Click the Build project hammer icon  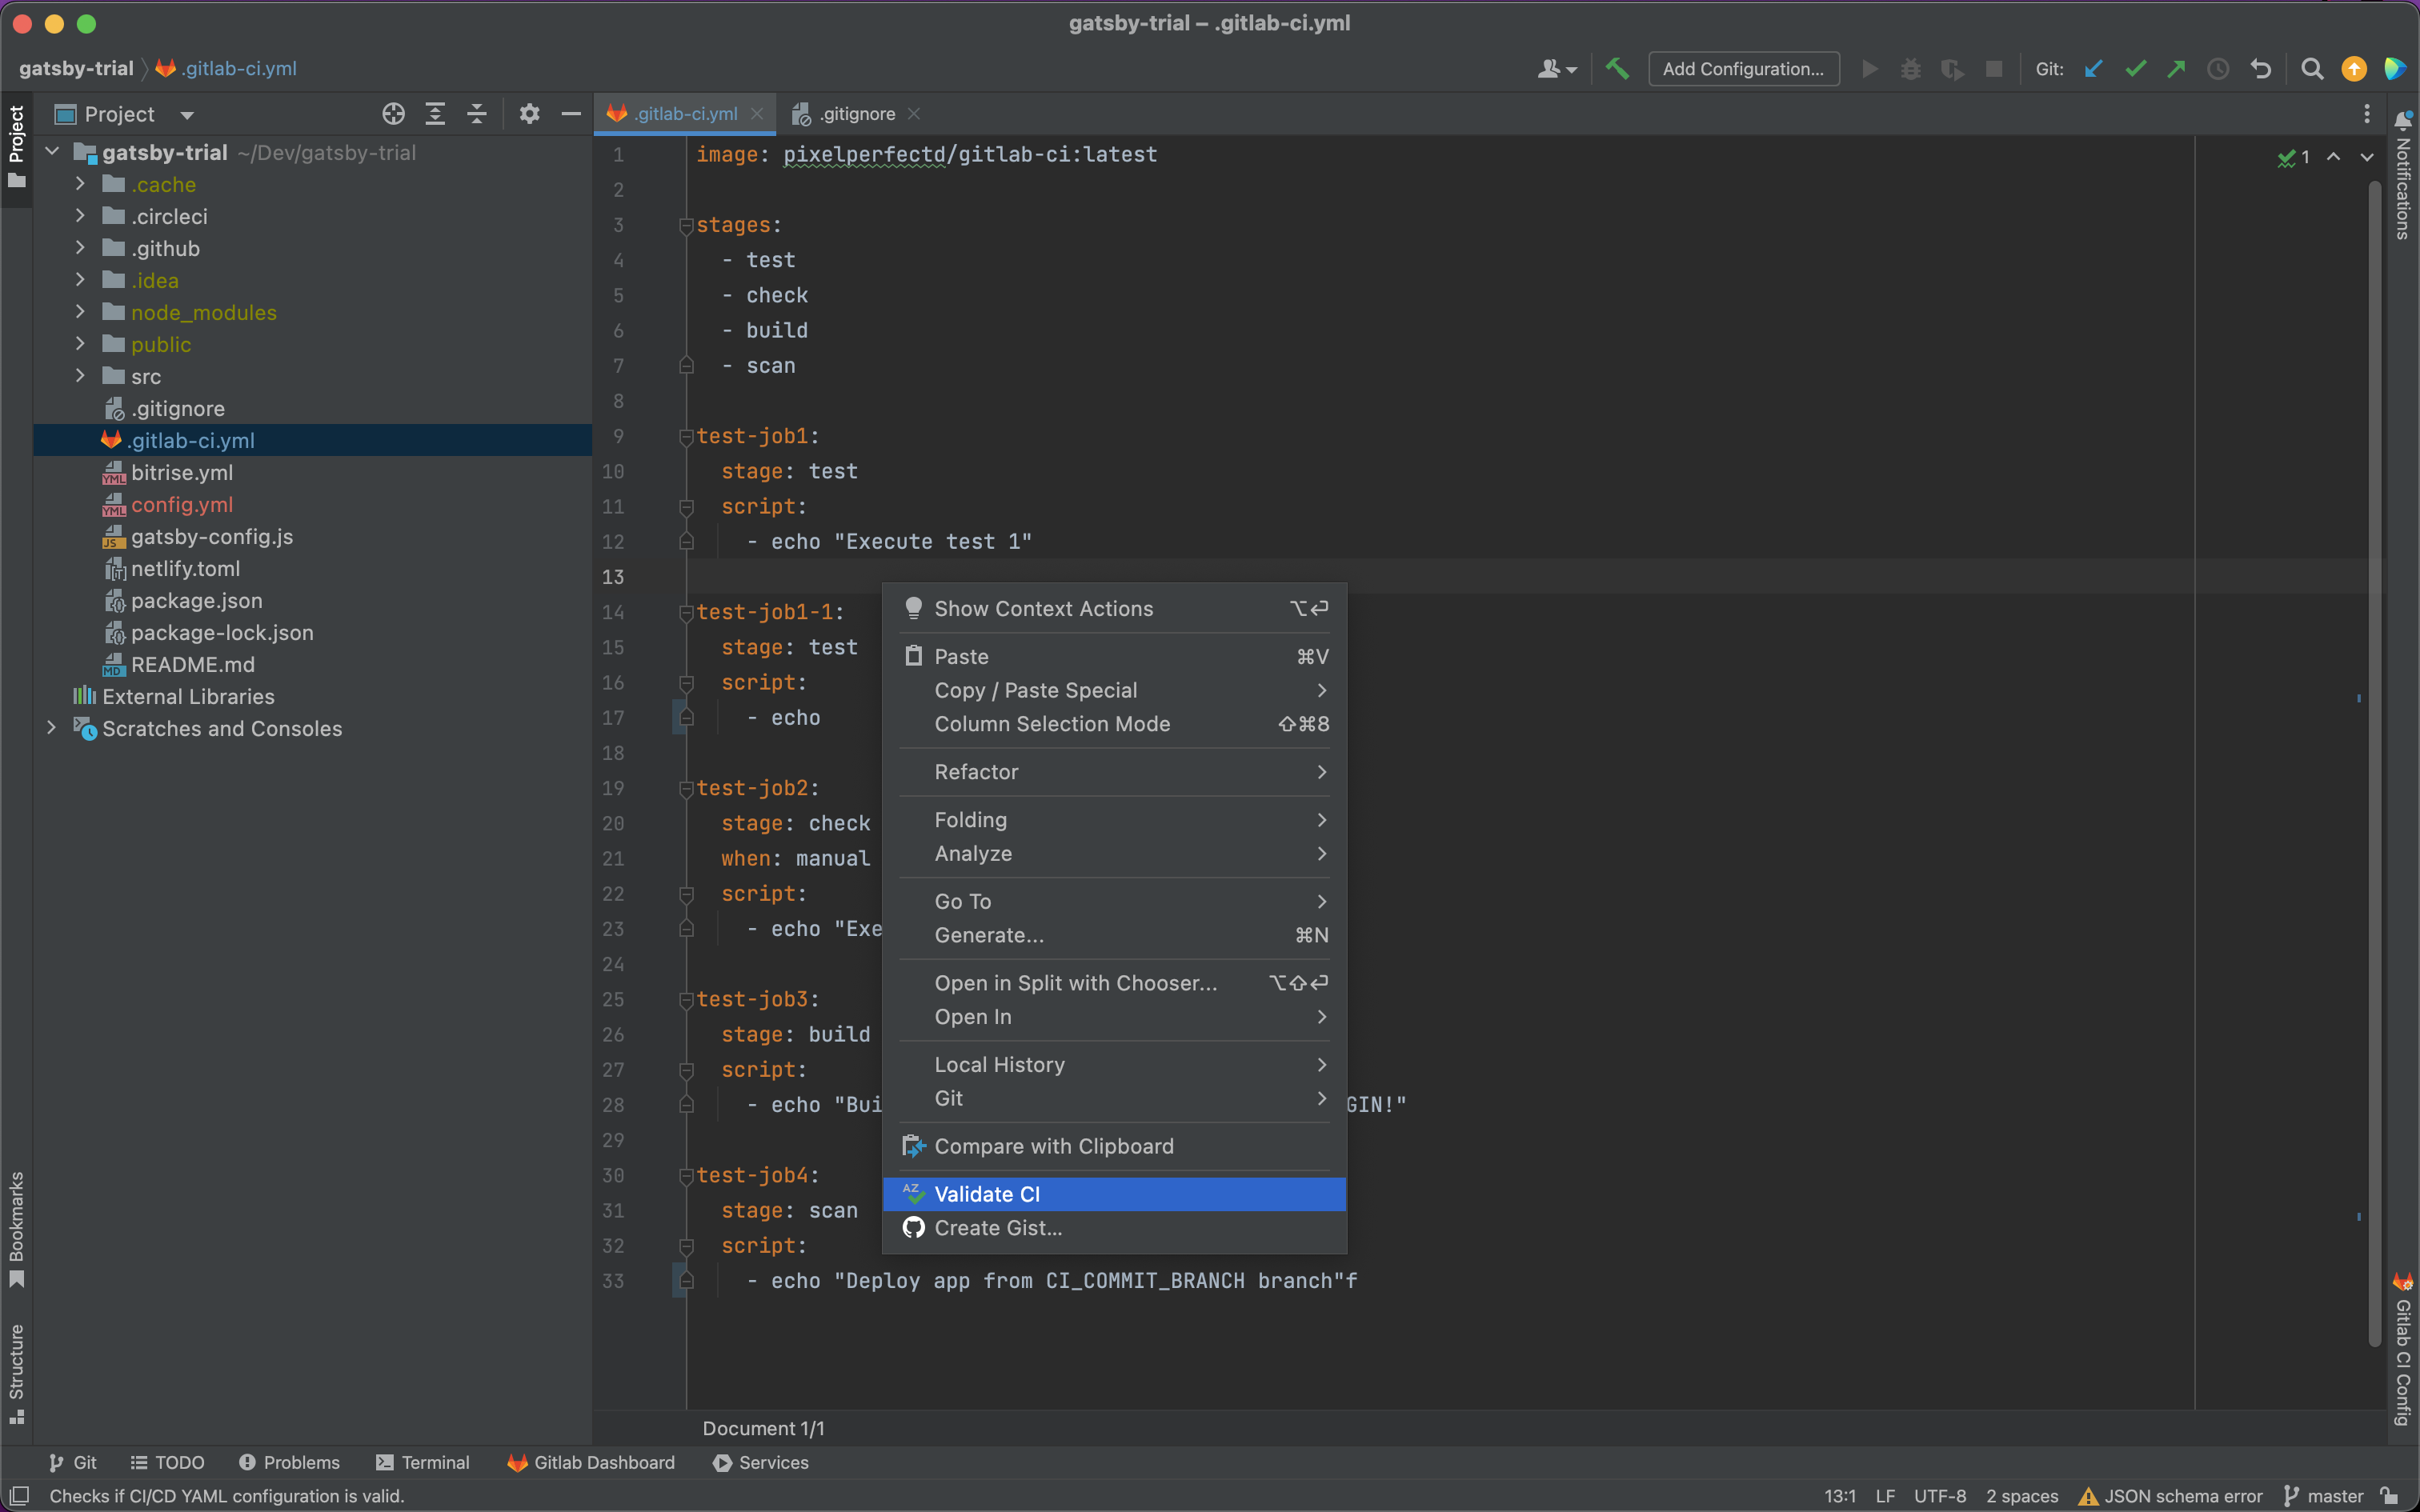coord(1617,69)
